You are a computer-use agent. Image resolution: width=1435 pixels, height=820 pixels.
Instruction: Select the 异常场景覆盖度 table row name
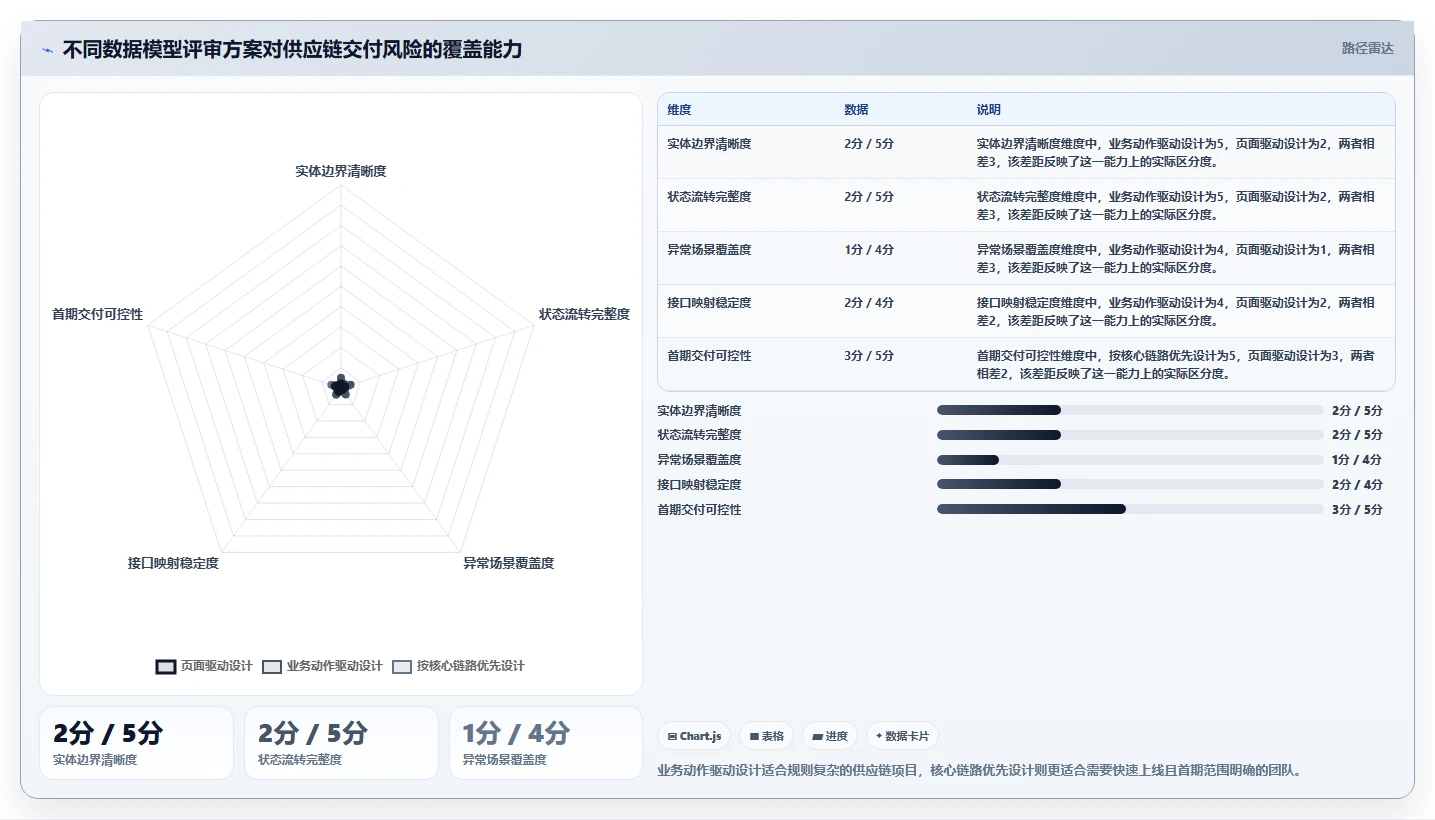[709, 250]
